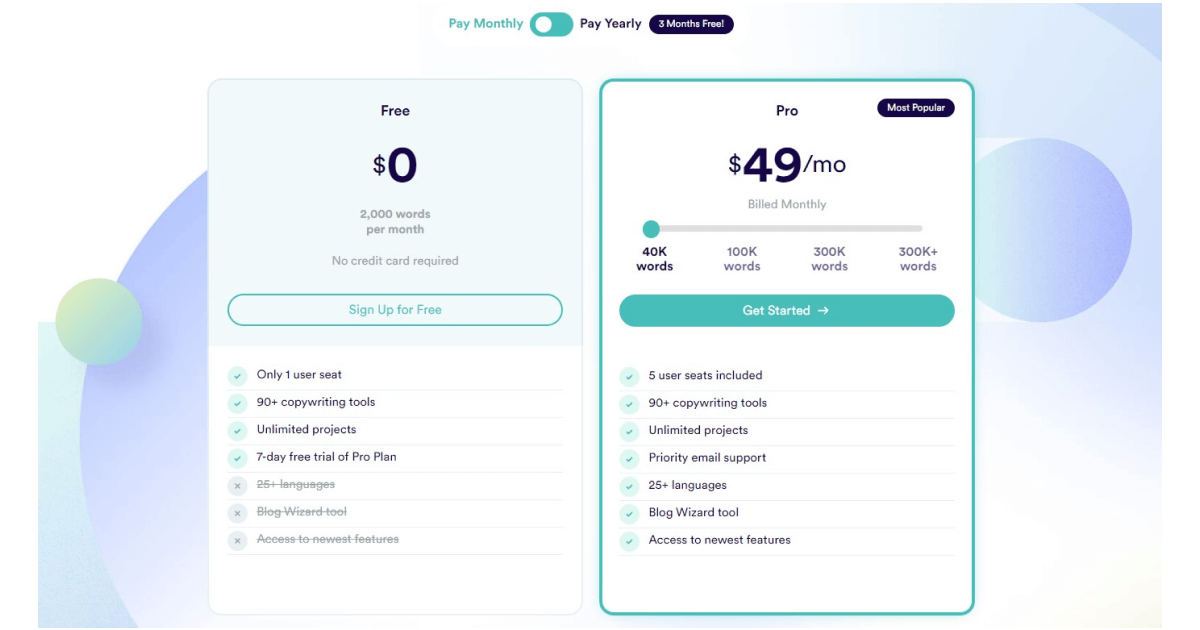1200x630 pixels.
Task: Click the X icon next to 25+ languages in Free plan
Action: (237, 486)
